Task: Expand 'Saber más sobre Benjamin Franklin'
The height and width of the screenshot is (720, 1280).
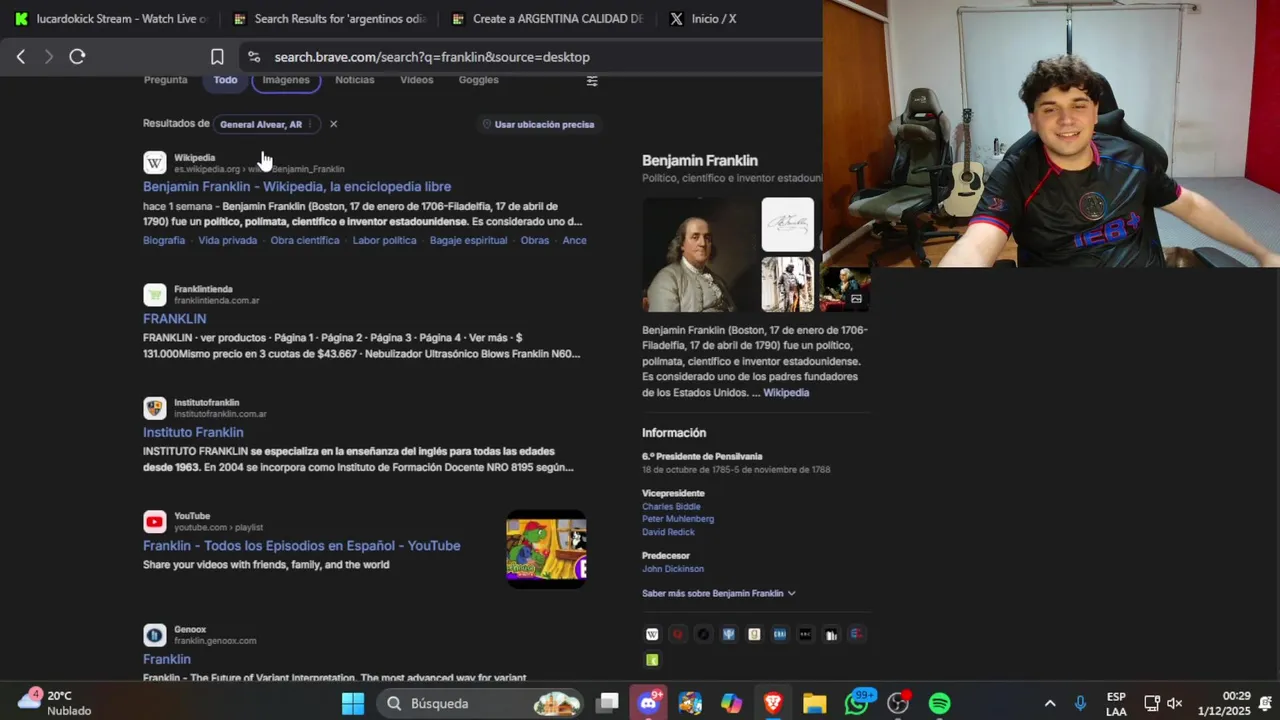Action: (x=718, y=593)
